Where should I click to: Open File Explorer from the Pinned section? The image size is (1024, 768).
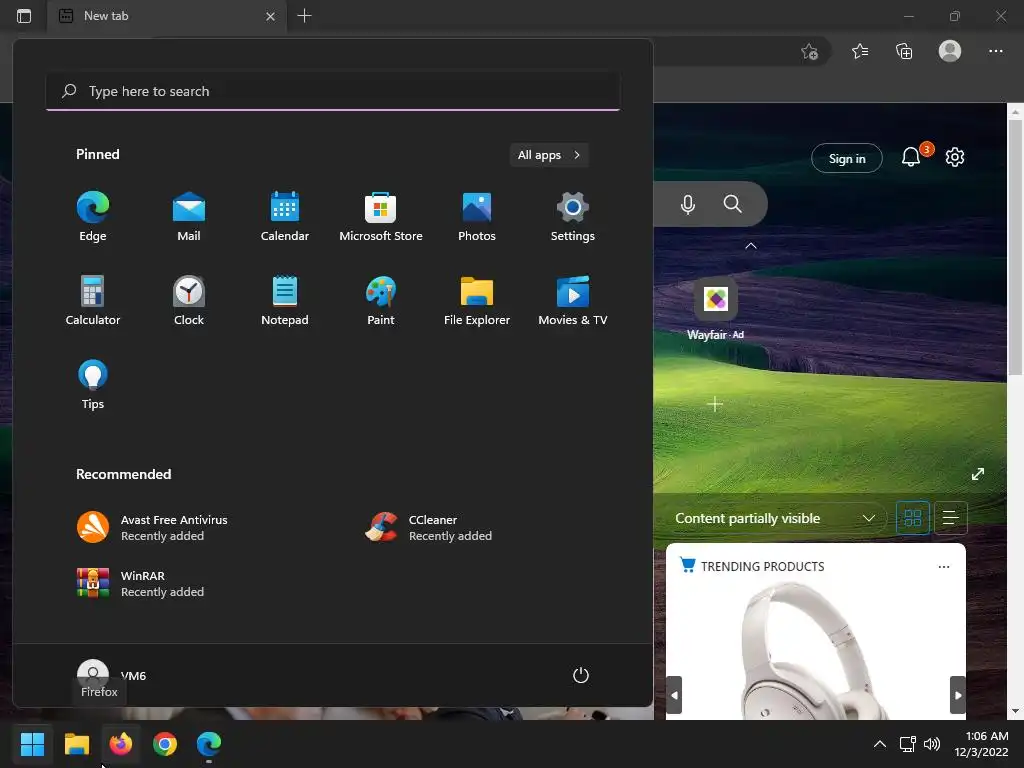(477, 300)
